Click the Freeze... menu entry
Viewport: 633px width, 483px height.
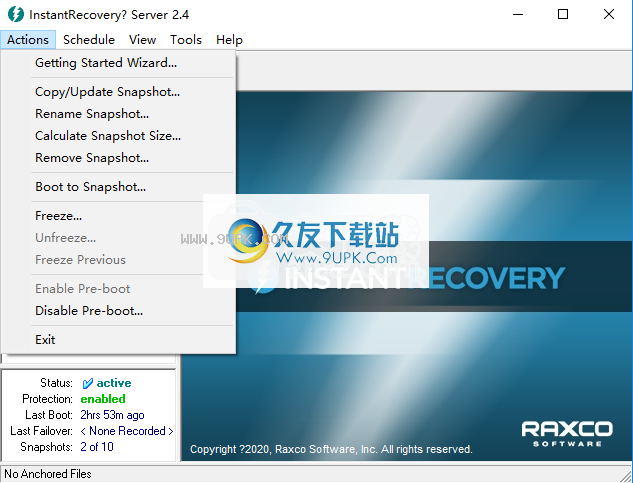tap(118, 216)
